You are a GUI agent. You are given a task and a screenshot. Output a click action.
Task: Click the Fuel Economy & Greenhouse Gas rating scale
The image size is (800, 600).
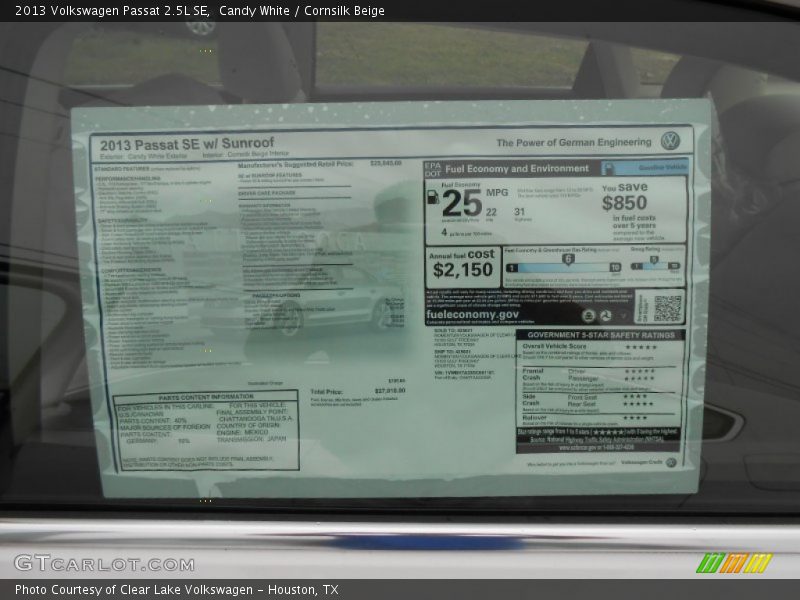(563, 264)
